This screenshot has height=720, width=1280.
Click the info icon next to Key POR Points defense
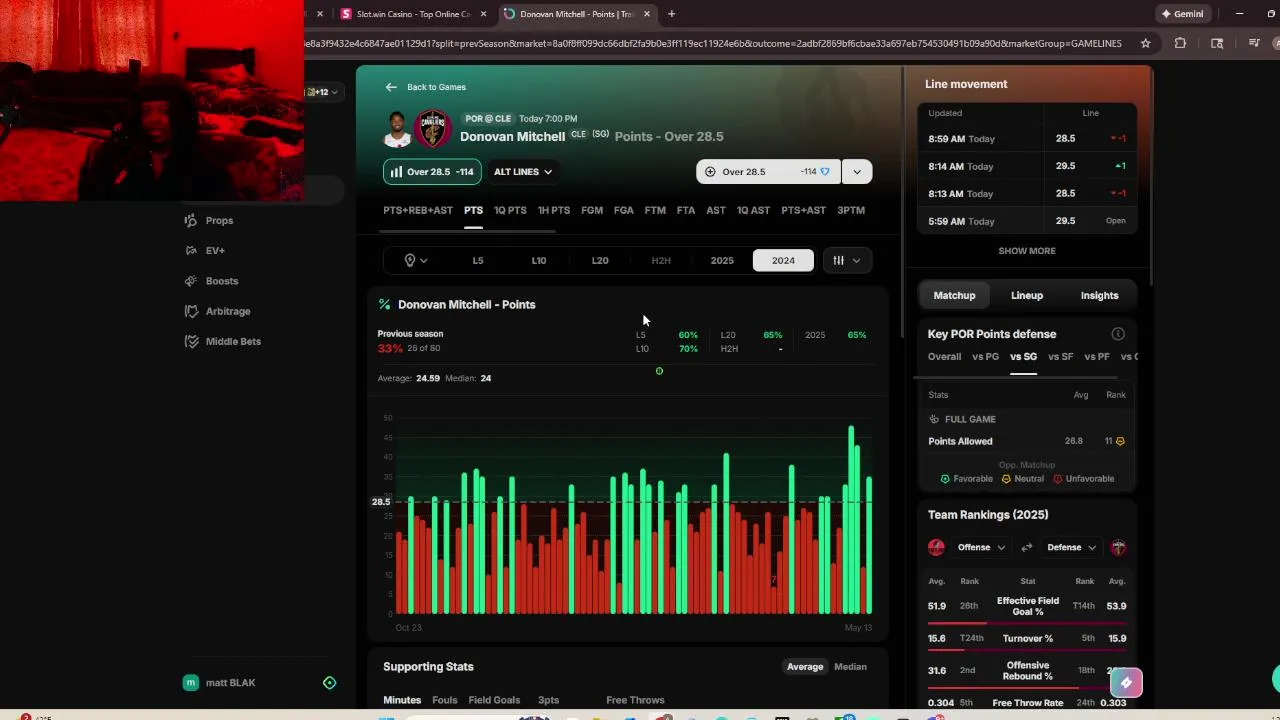click(x=1118, y=334)
